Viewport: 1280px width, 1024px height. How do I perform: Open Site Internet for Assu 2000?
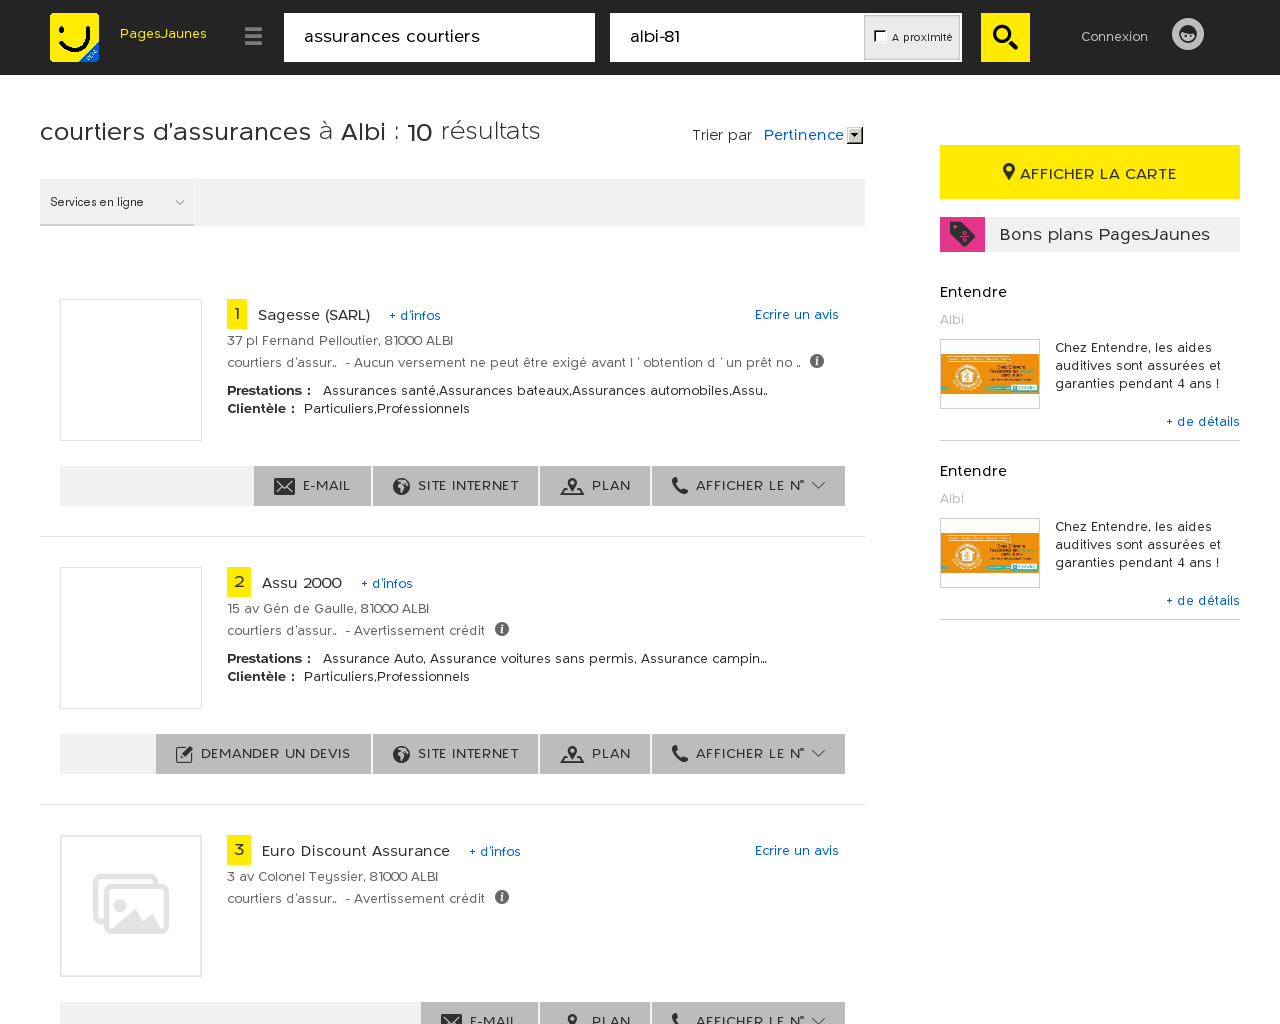click(x=455, y=754)
